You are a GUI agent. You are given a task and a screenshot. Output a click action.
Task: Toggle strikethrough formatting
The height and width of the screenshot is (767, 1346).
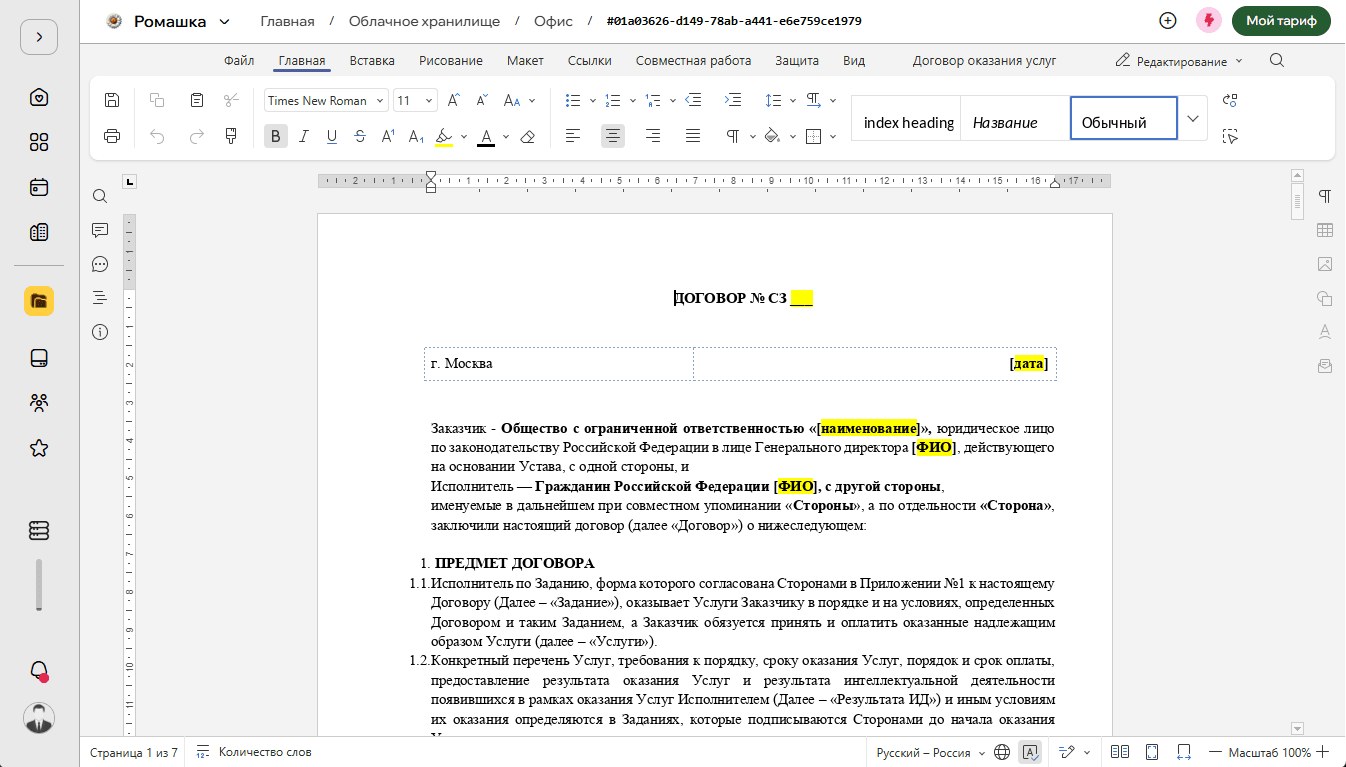(360, 136)
